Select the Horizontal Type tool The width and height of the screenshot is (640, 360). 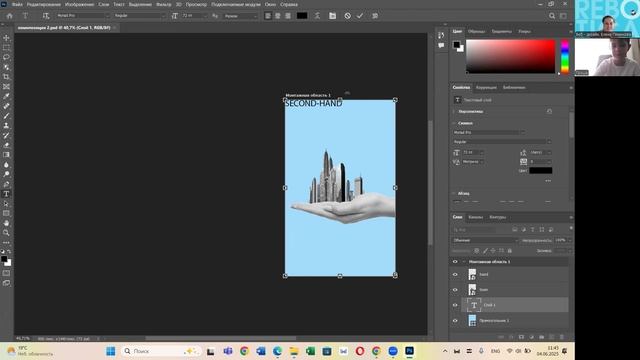[6, 194]
